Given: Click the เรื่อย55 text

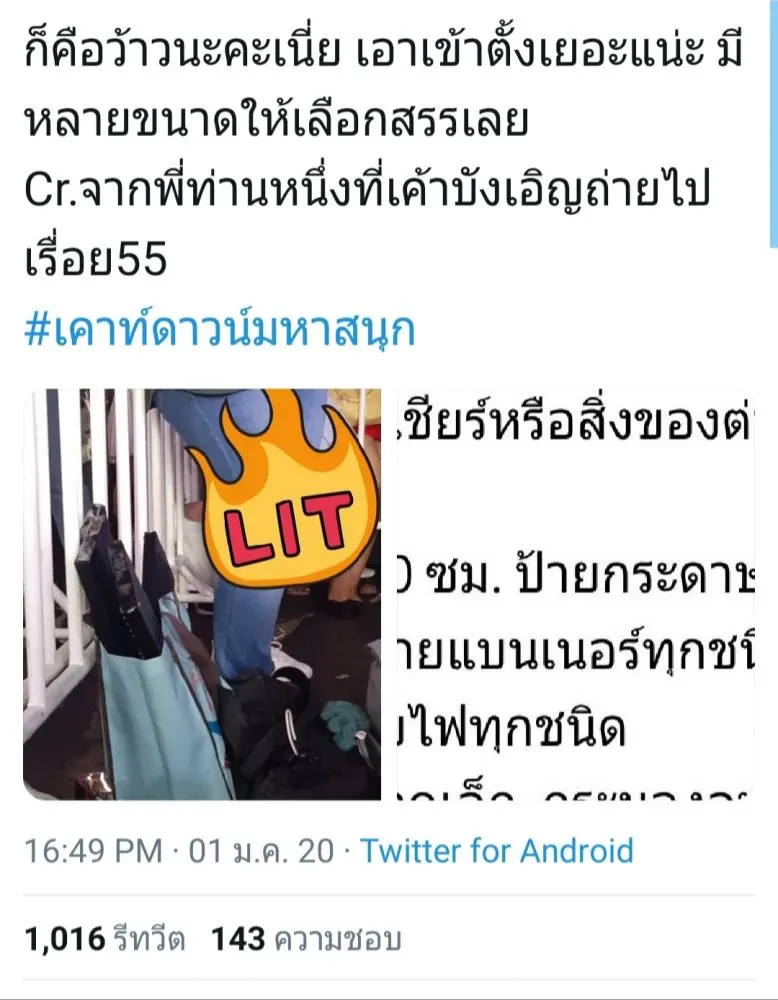Looking at the screenshot, I should pyautogui.click(x=96, y=260).
